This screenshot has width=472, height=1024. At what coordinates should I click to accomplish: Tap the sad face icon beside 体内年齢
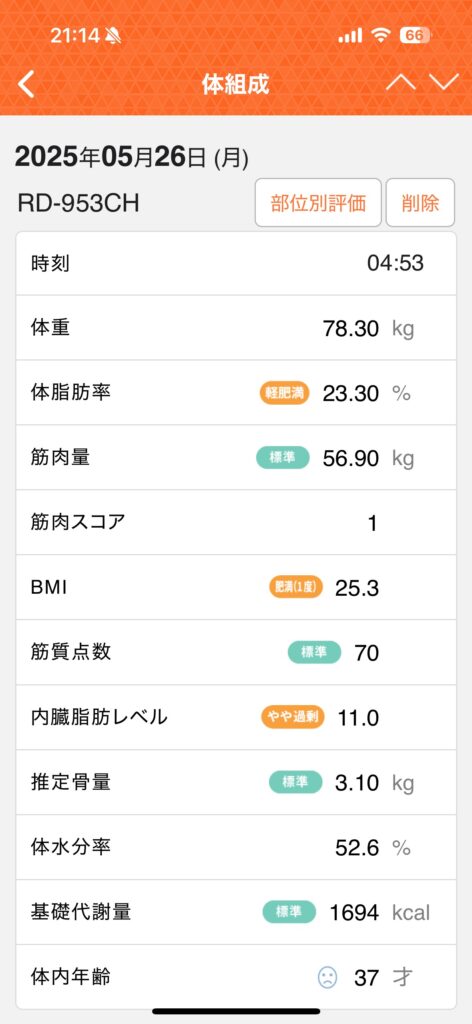pyautogui.click(x=327, y=977)
